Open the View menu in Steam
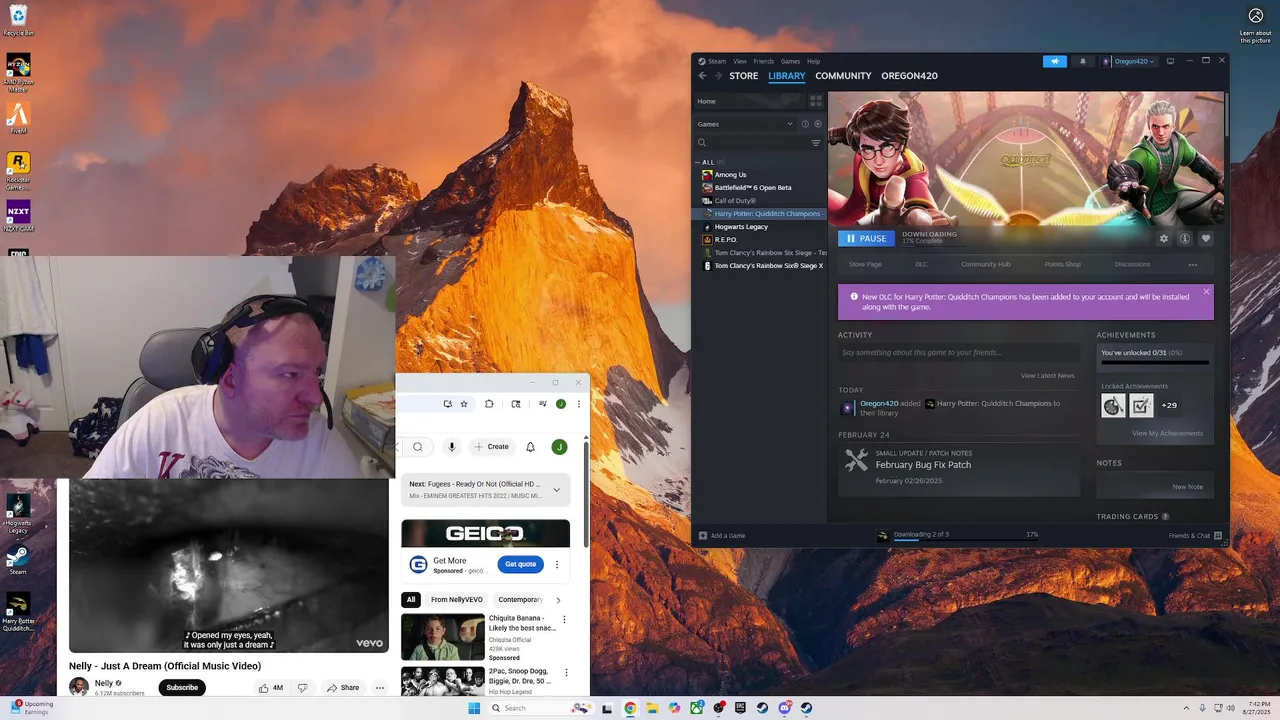Screen dimensions: 1280x720 740,61
